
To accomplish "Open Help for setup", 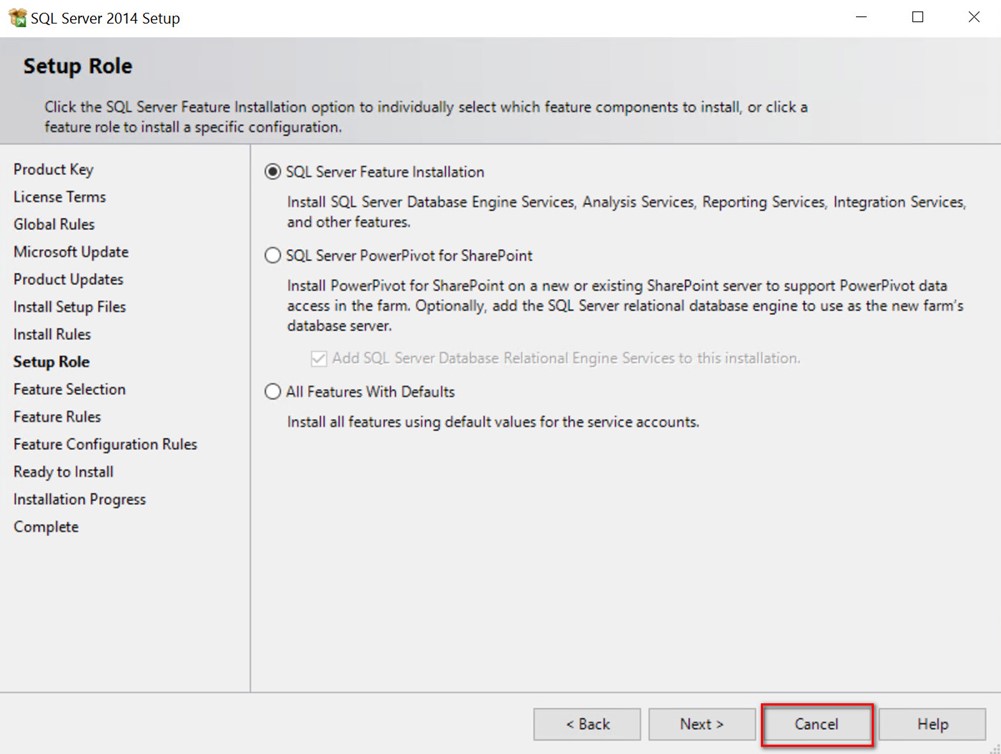I will [932, 724].
